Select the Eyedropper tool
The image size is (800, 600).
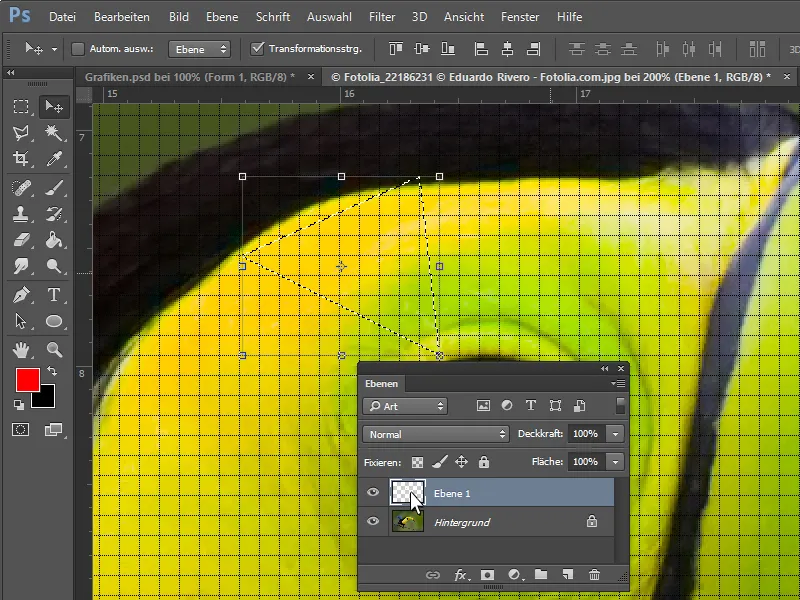(x=55, y=160)
